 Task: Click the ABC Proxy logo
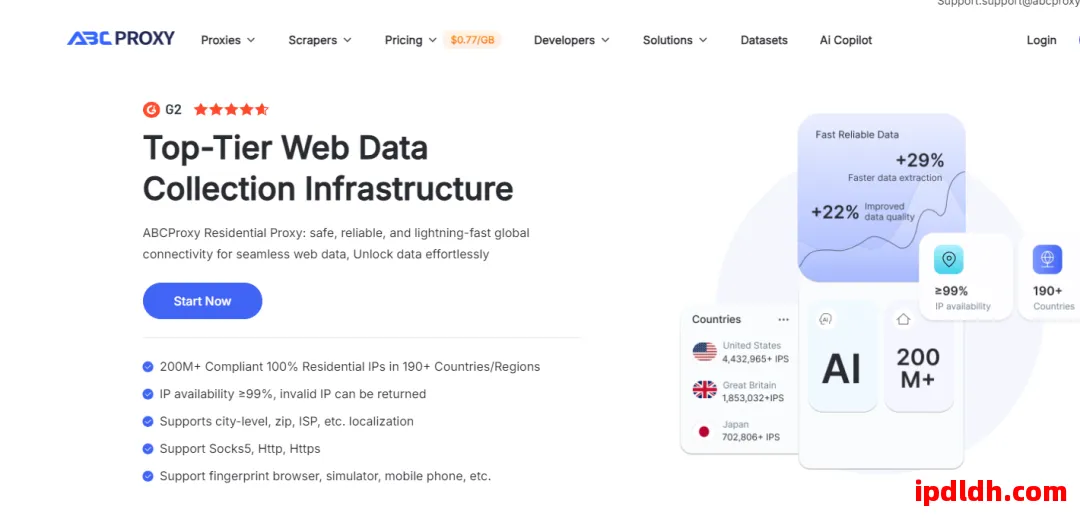pos(121,39)
